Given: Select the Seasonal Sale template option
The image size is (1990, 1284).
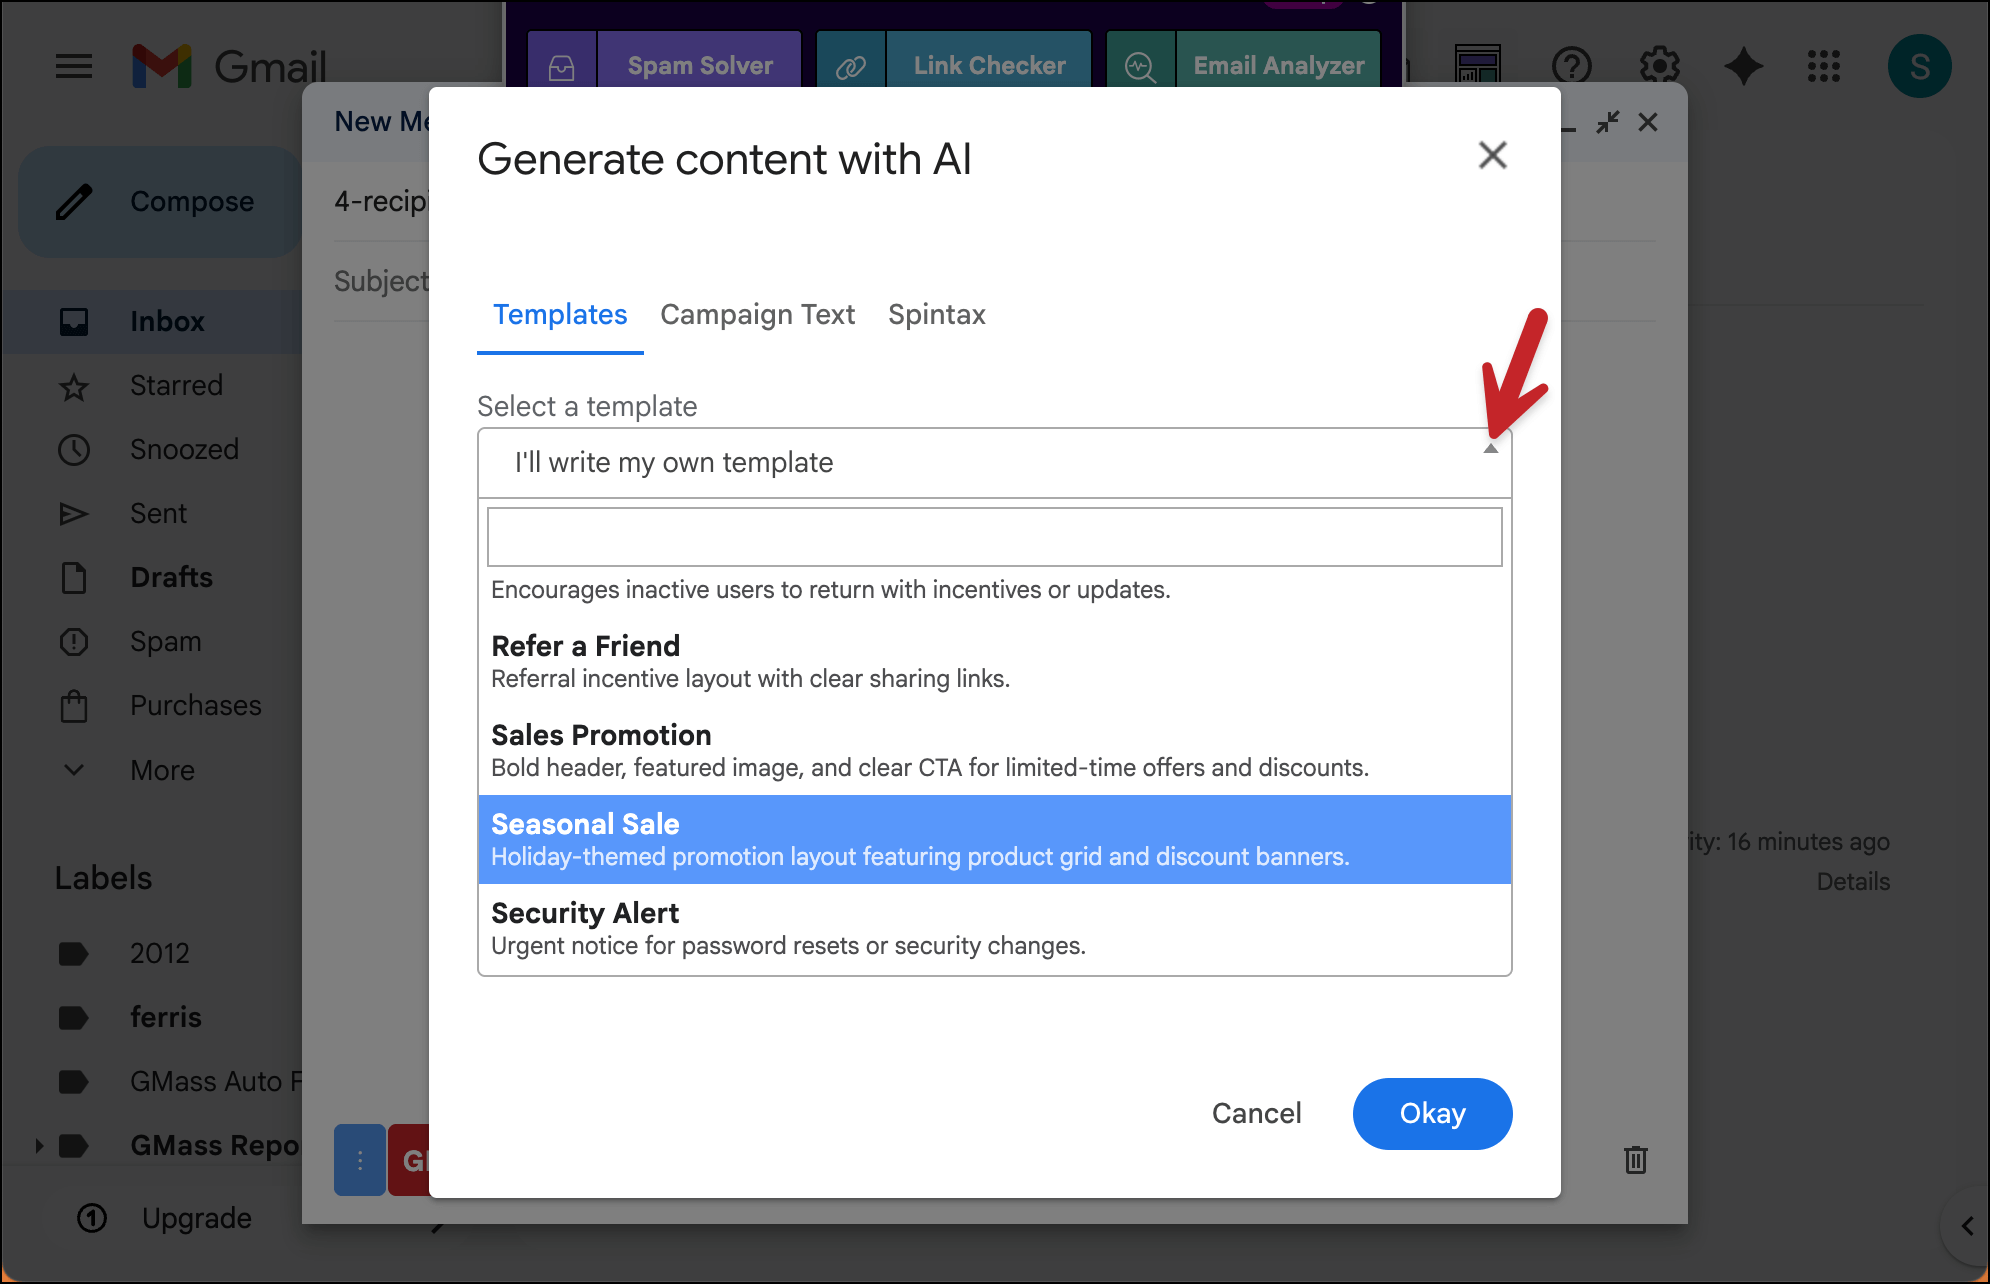Looking at the screenshot, I should point(994,839).
